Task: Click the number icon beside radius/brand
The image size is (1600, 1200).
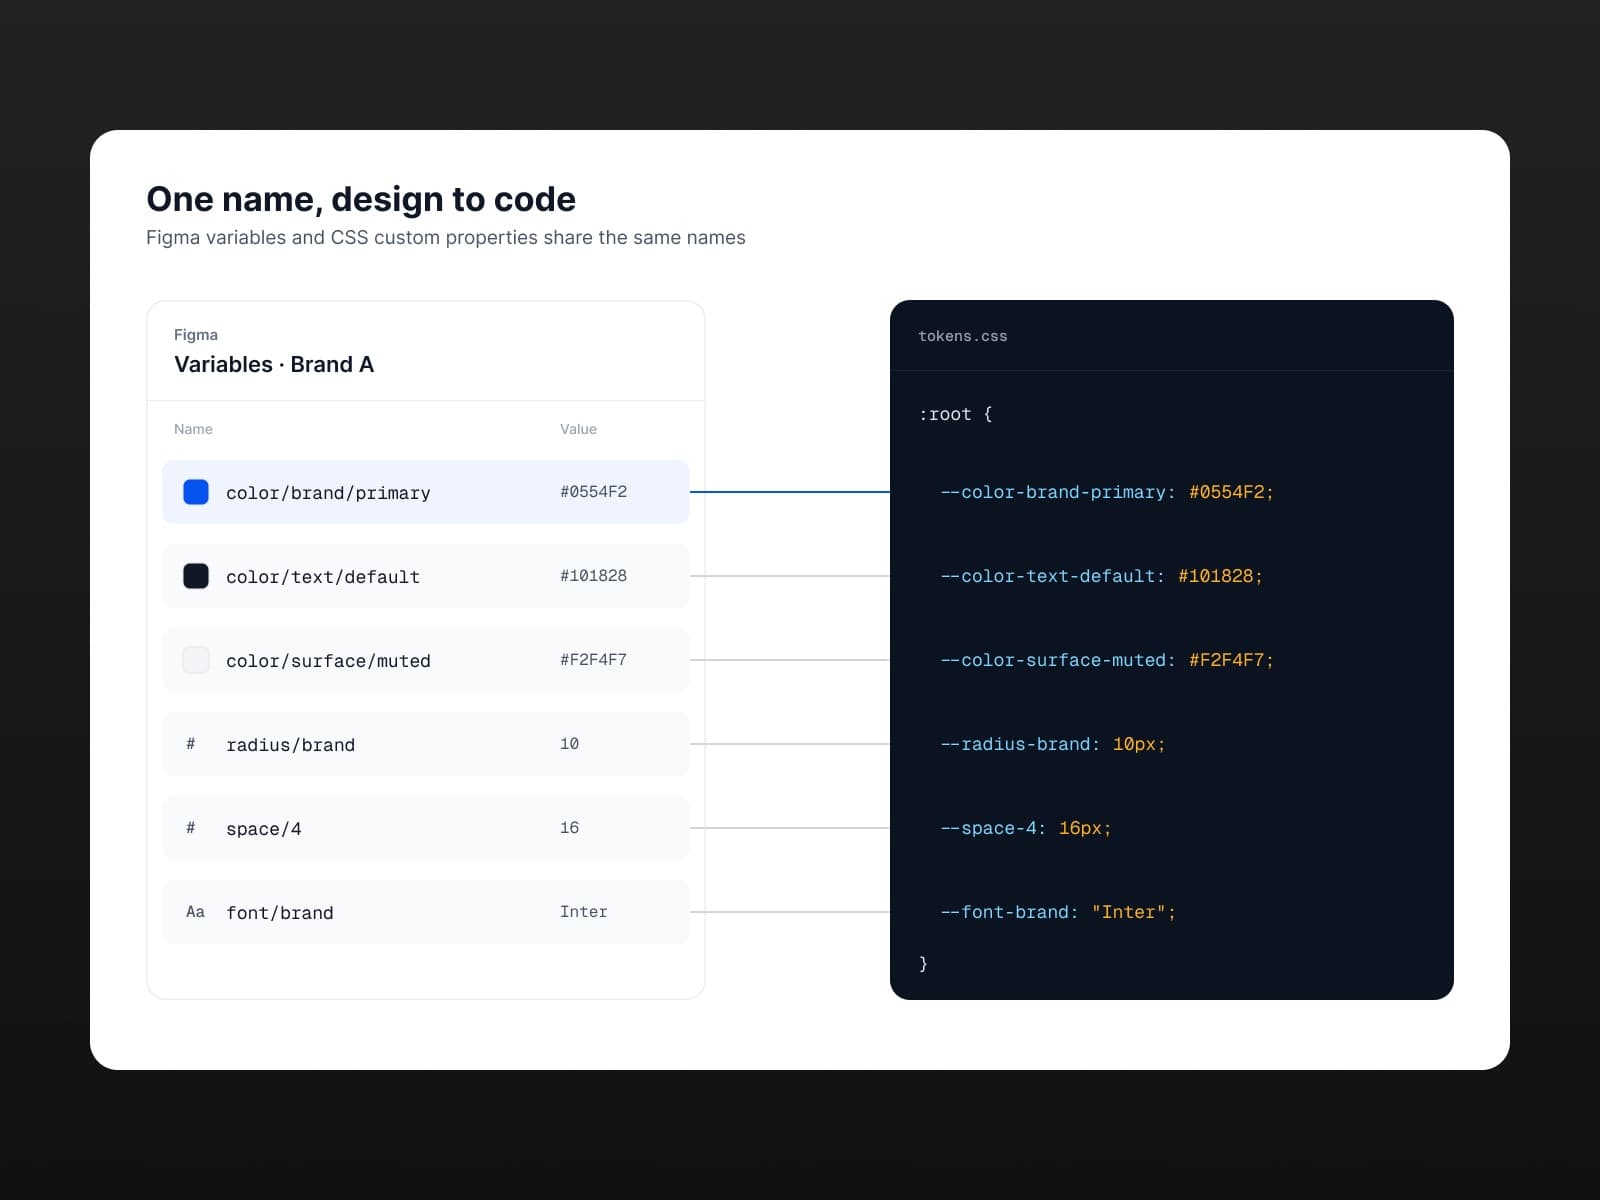Action: (x=191, y=743)
